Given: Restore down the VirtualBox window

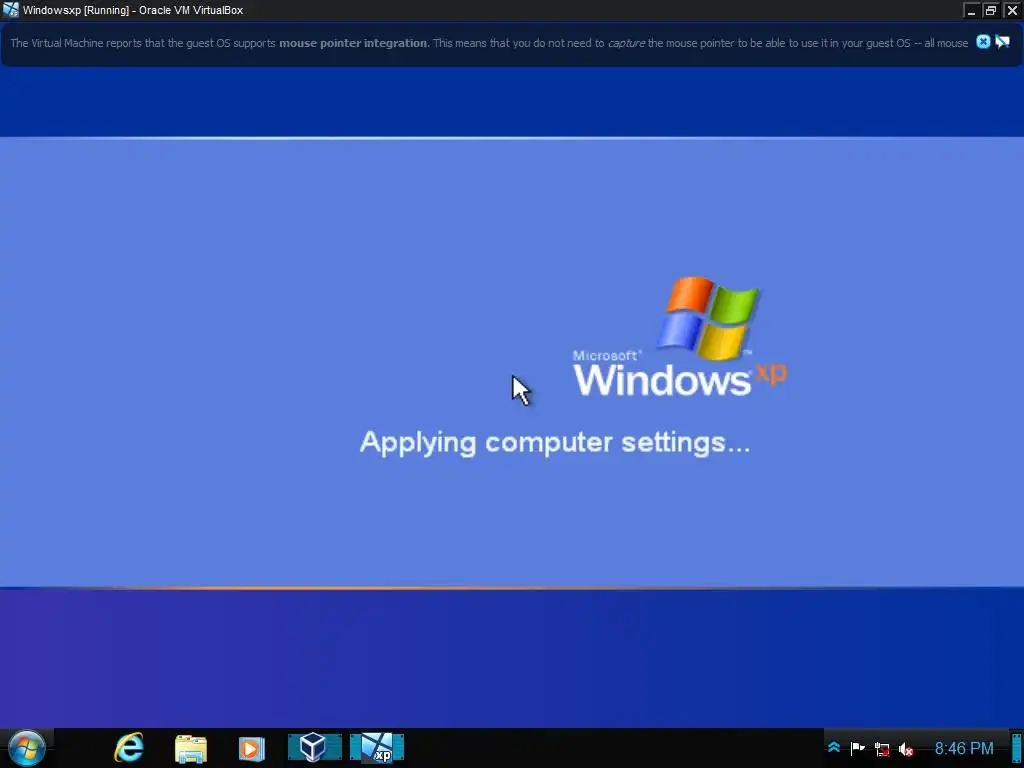Looking at the screenshot, I should pos(991,10).
